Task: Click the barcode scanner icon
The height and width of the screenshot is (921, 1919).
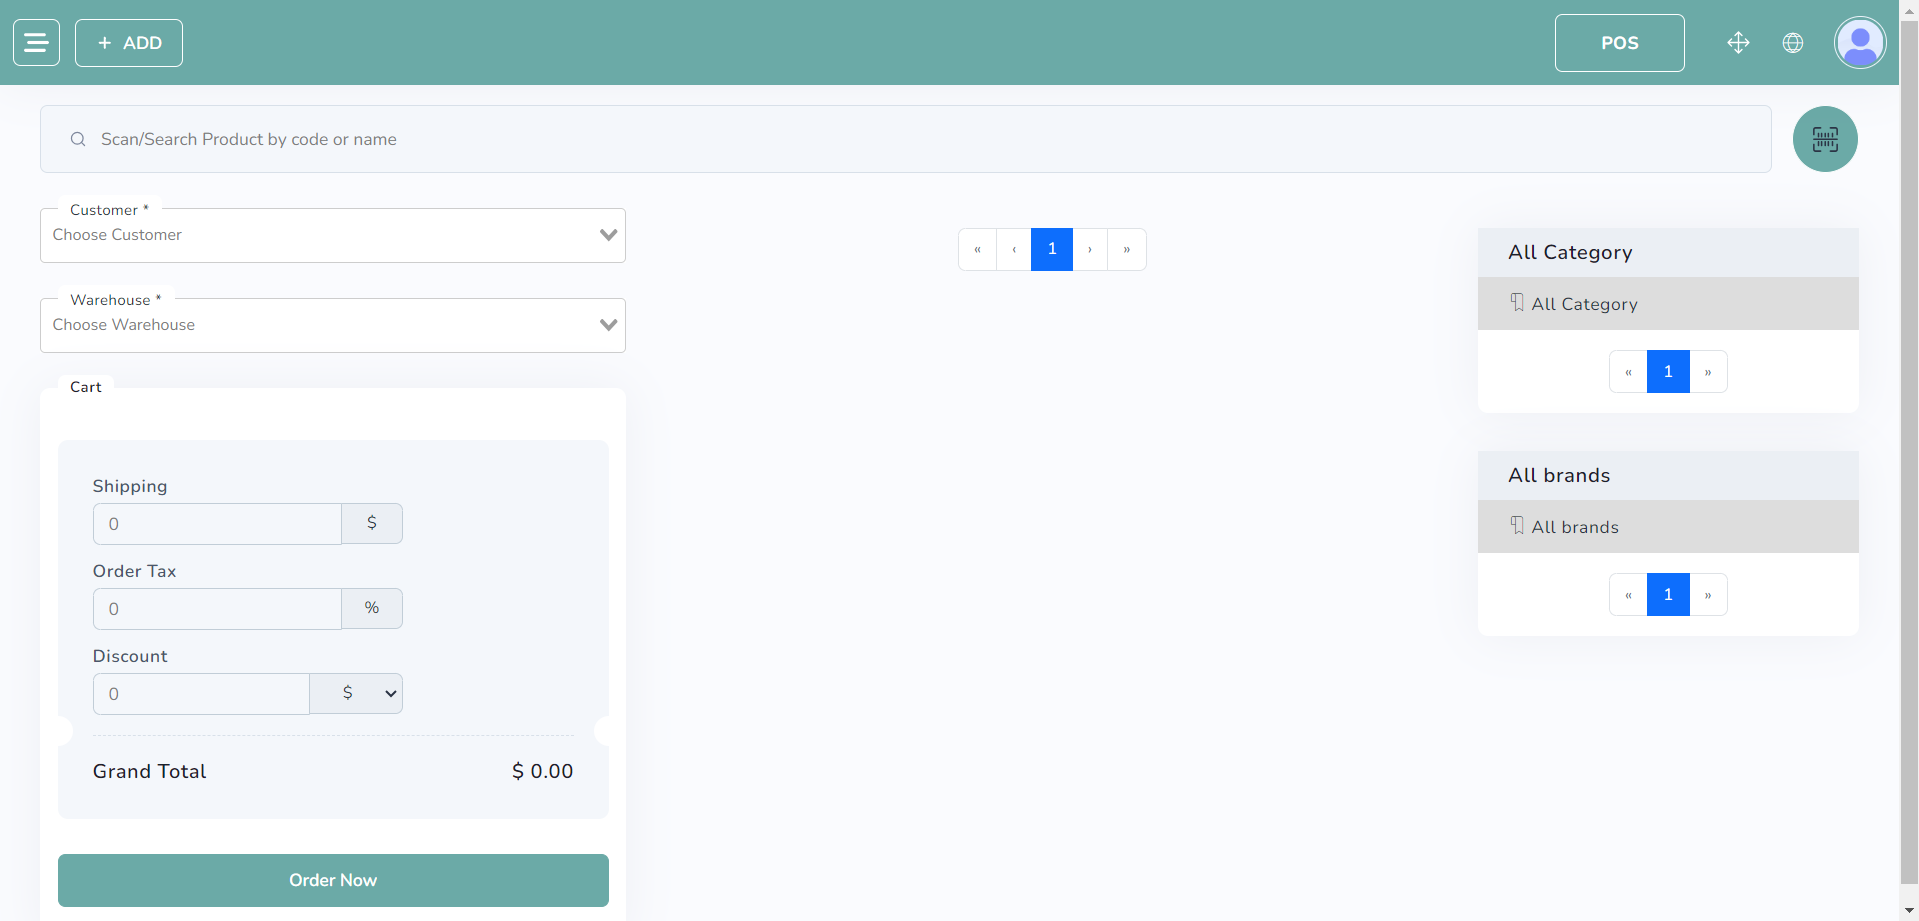Action: (x=1824, y=139)
